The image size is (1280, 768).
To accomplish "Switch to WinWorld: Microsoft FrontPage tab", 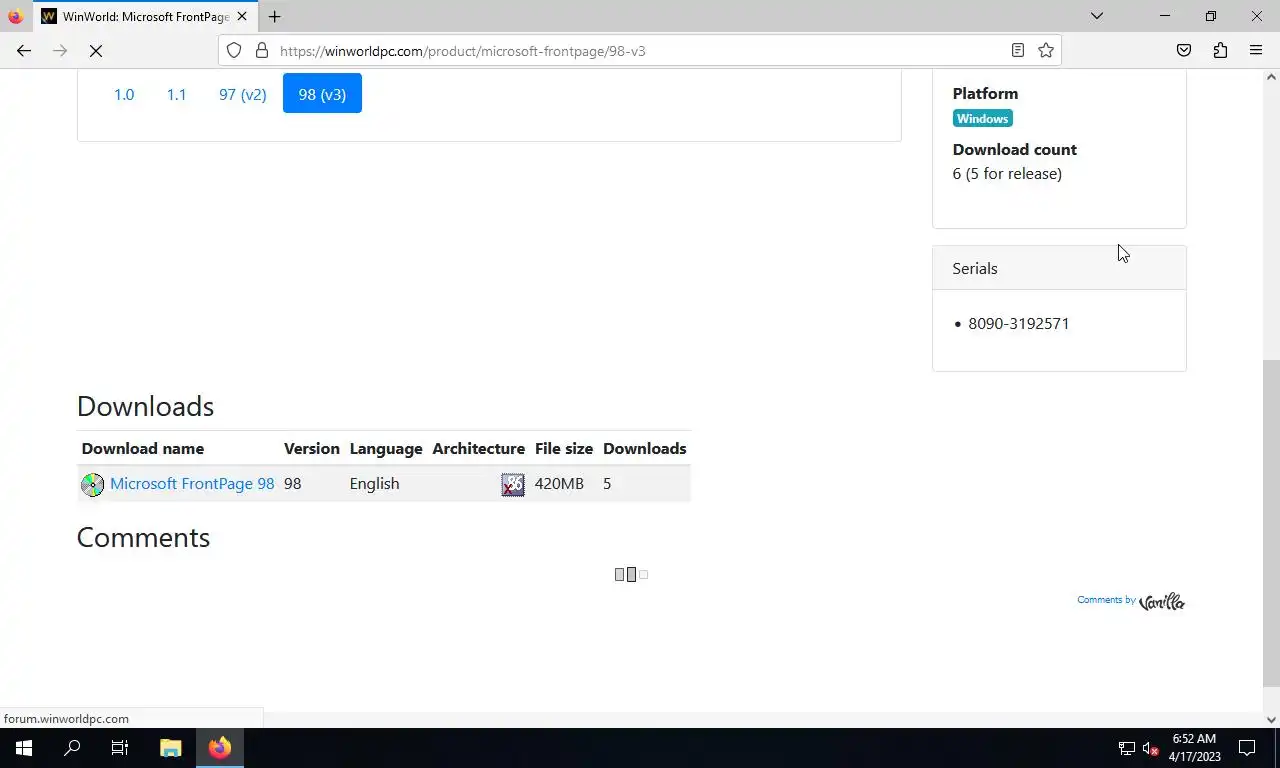I will tap(144, 16).
